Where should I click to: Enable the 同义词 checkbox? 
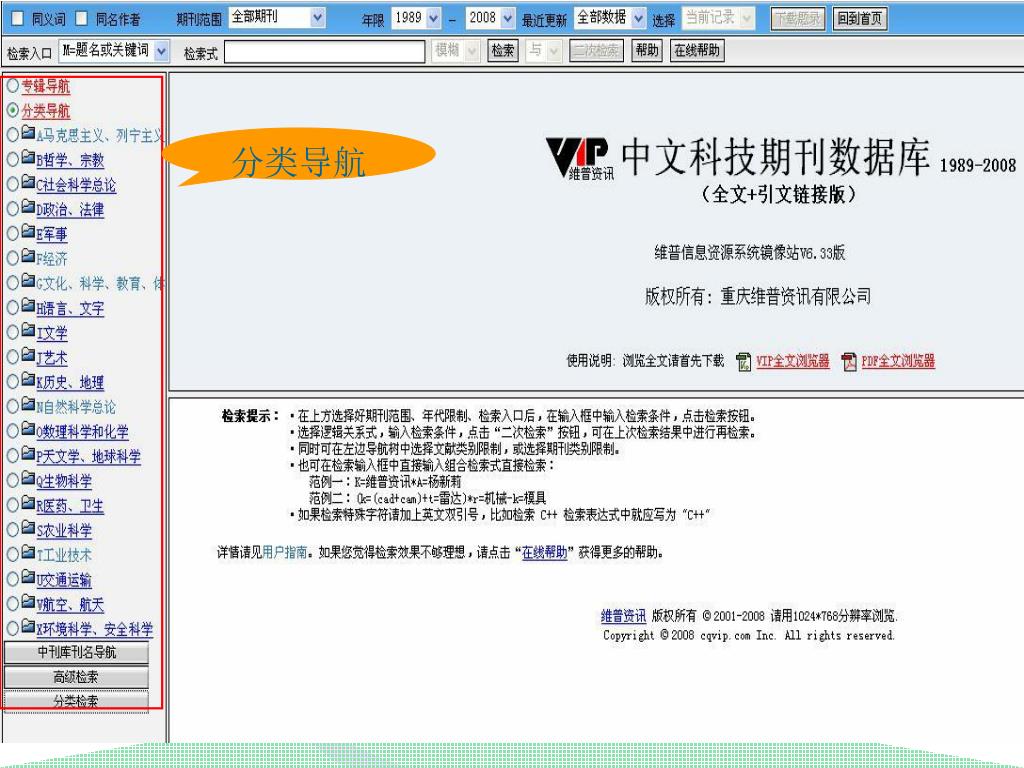[x=18, y=18]
